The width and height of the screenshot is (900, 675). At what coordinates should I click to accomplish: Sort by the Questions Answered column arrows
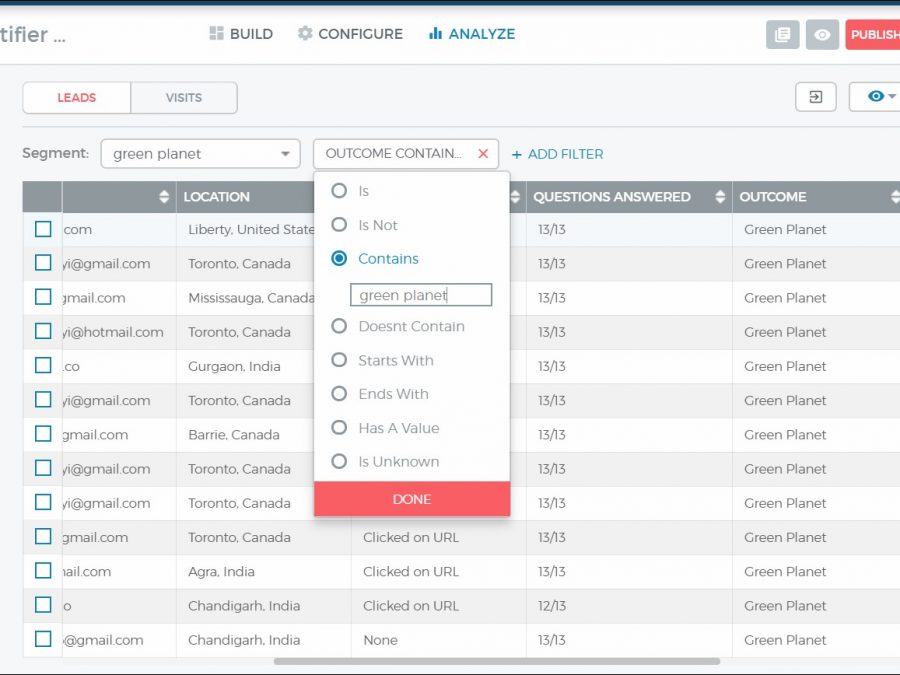click(x=720, y=197)
